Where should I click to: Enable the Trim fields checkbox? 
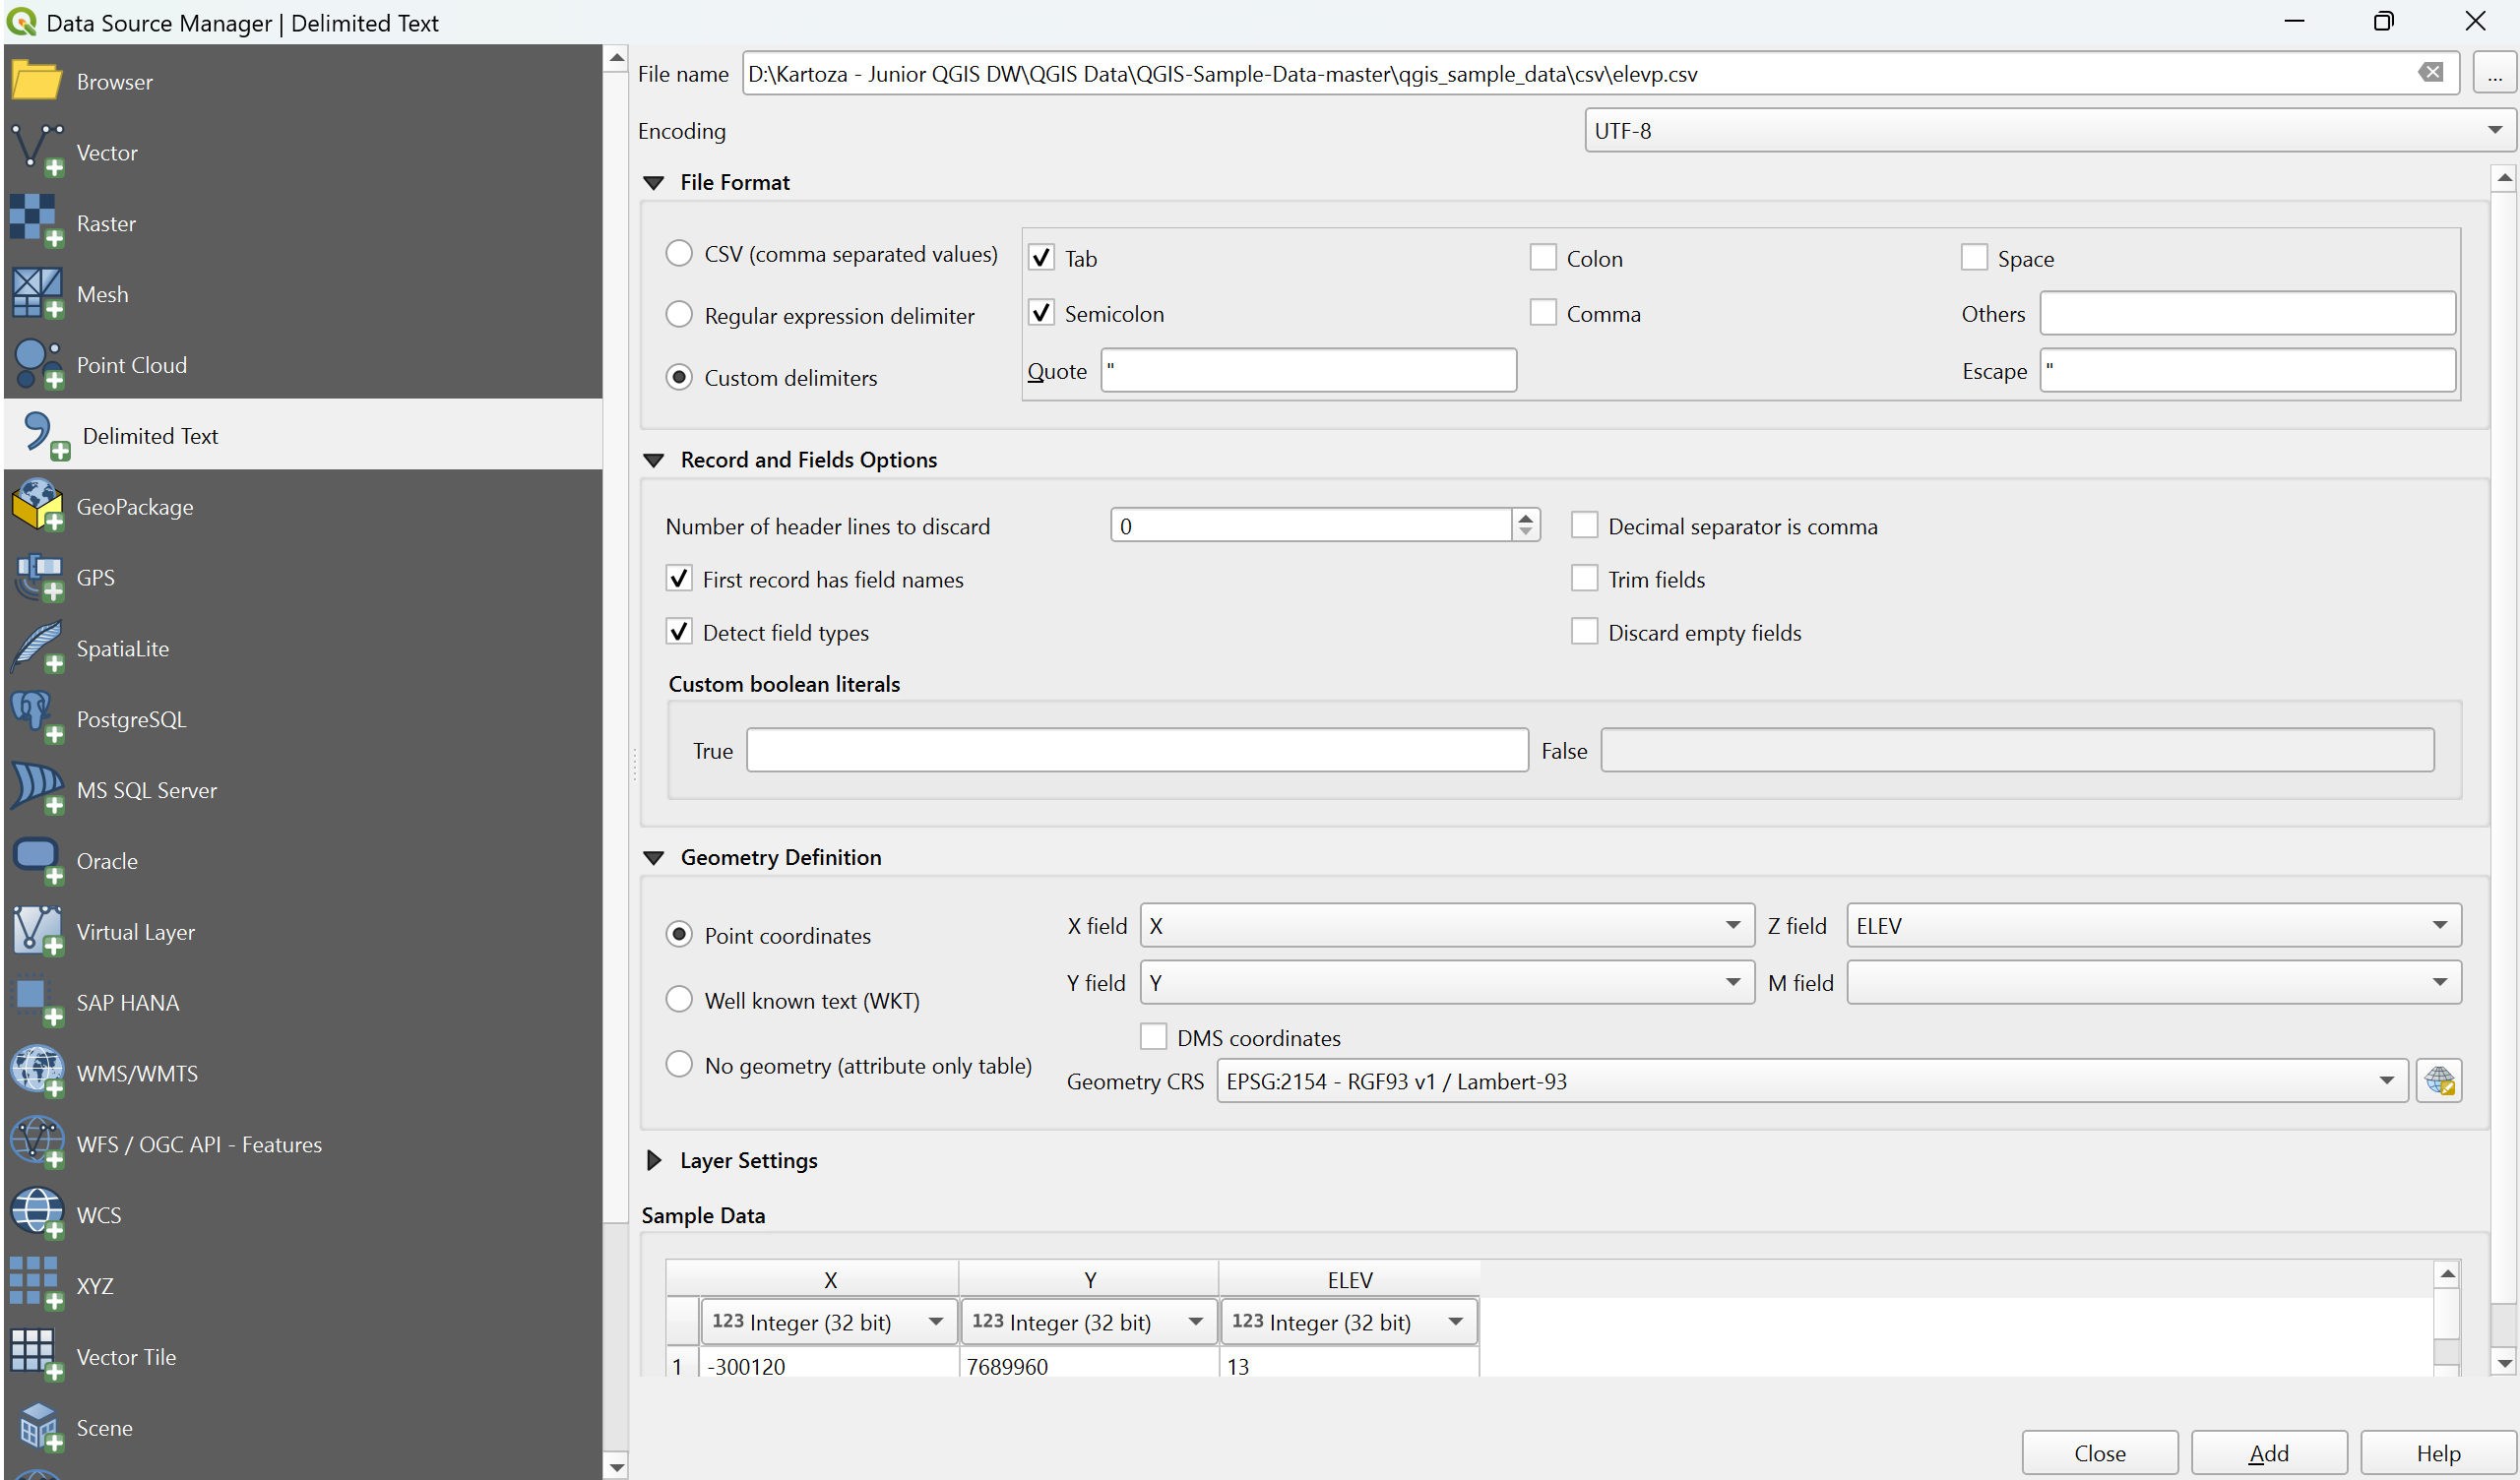1584,579
